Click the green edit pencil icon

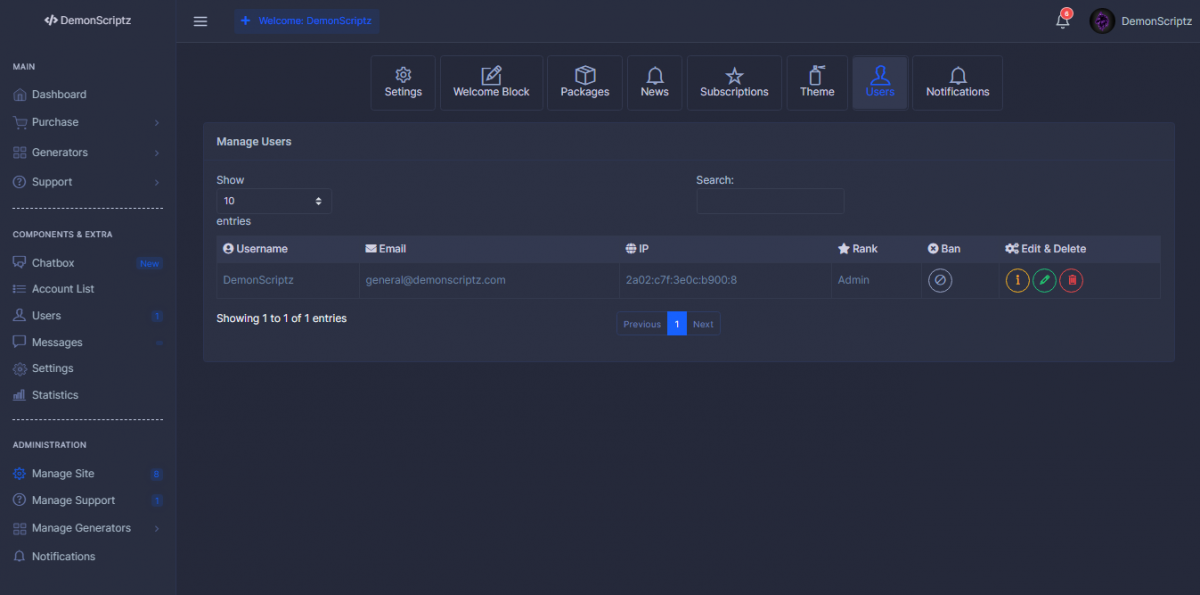click(x=1044, y=281)
